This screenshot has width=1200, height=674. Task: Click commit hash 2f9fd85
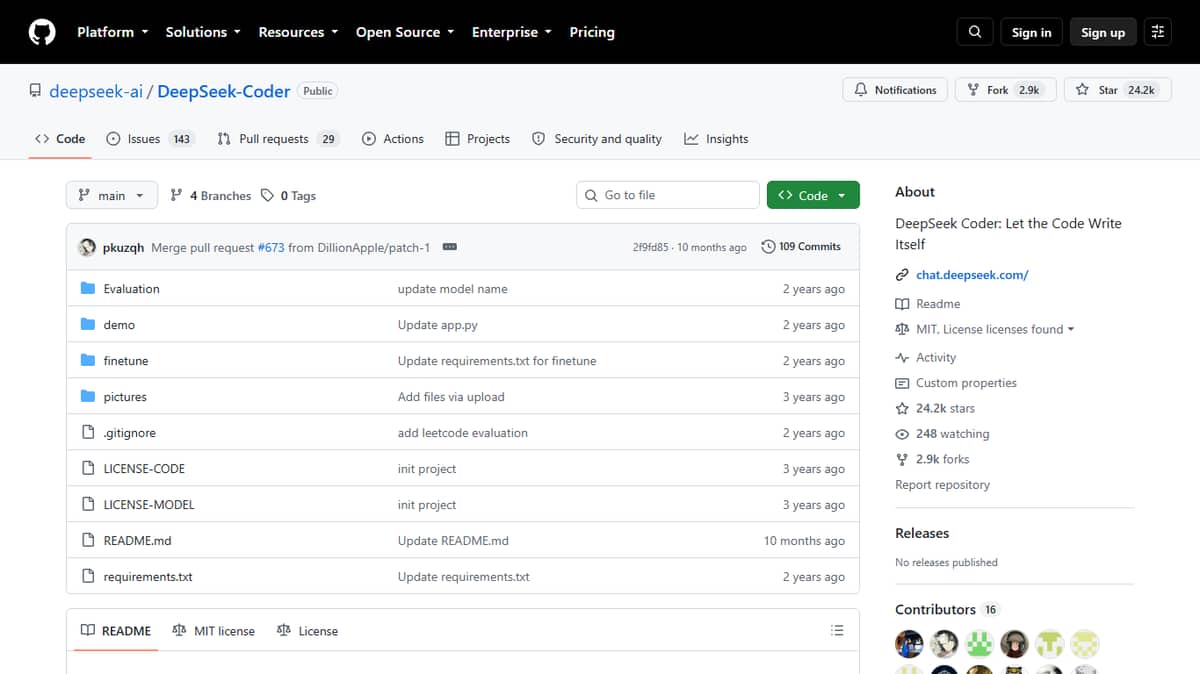tap(651, 247)
